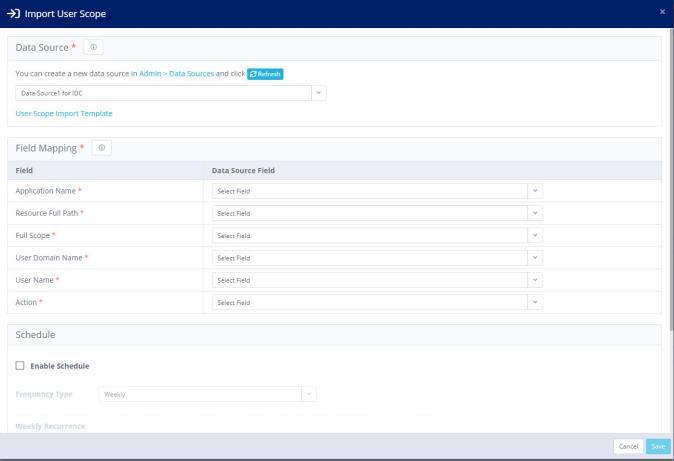Image resolution: width=674 pixels, height=461 pixels.
Task: Click the Frequency Type label
Action: click(44, 394)
